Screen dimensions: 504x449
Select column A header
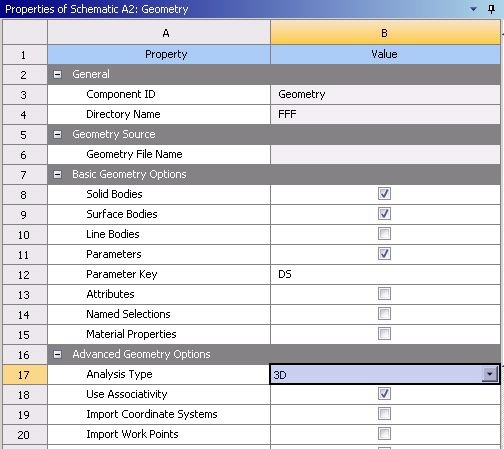point(159,32)
